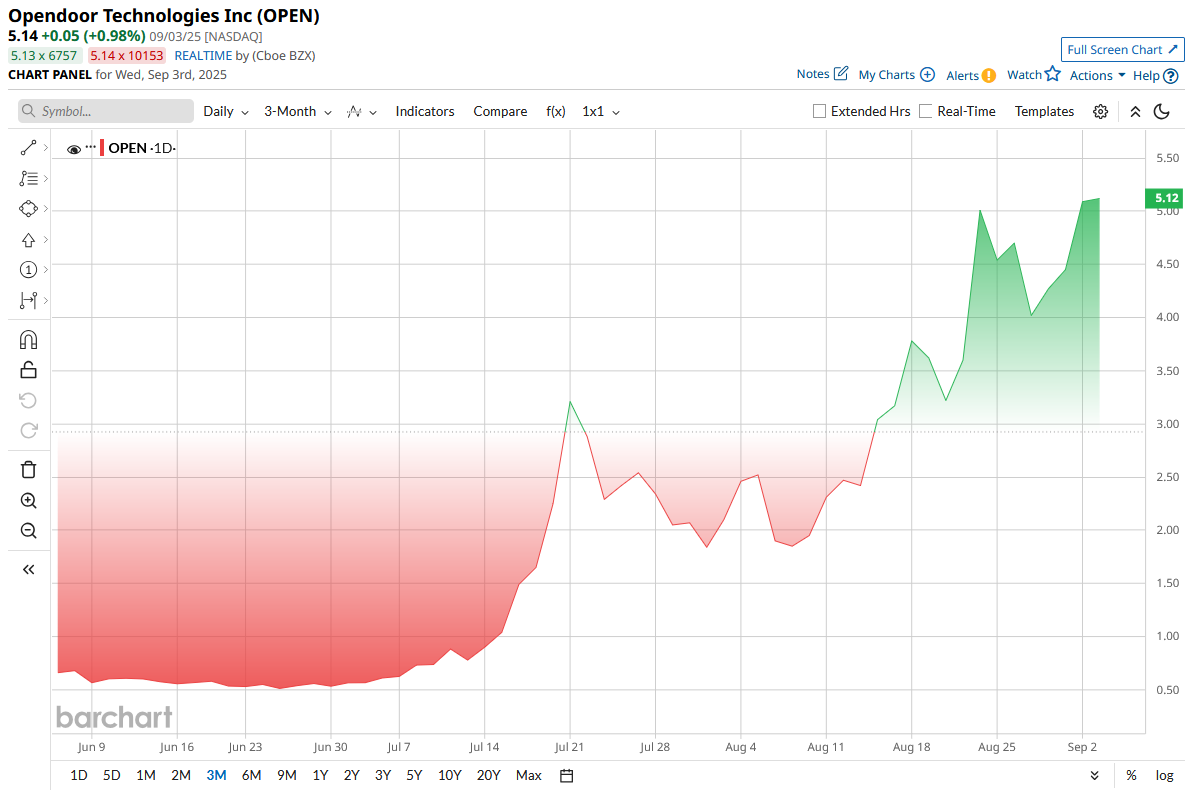1194x804 pixels.
Task: Switch to dark mode theme
Action: [x=1162, y=111]
